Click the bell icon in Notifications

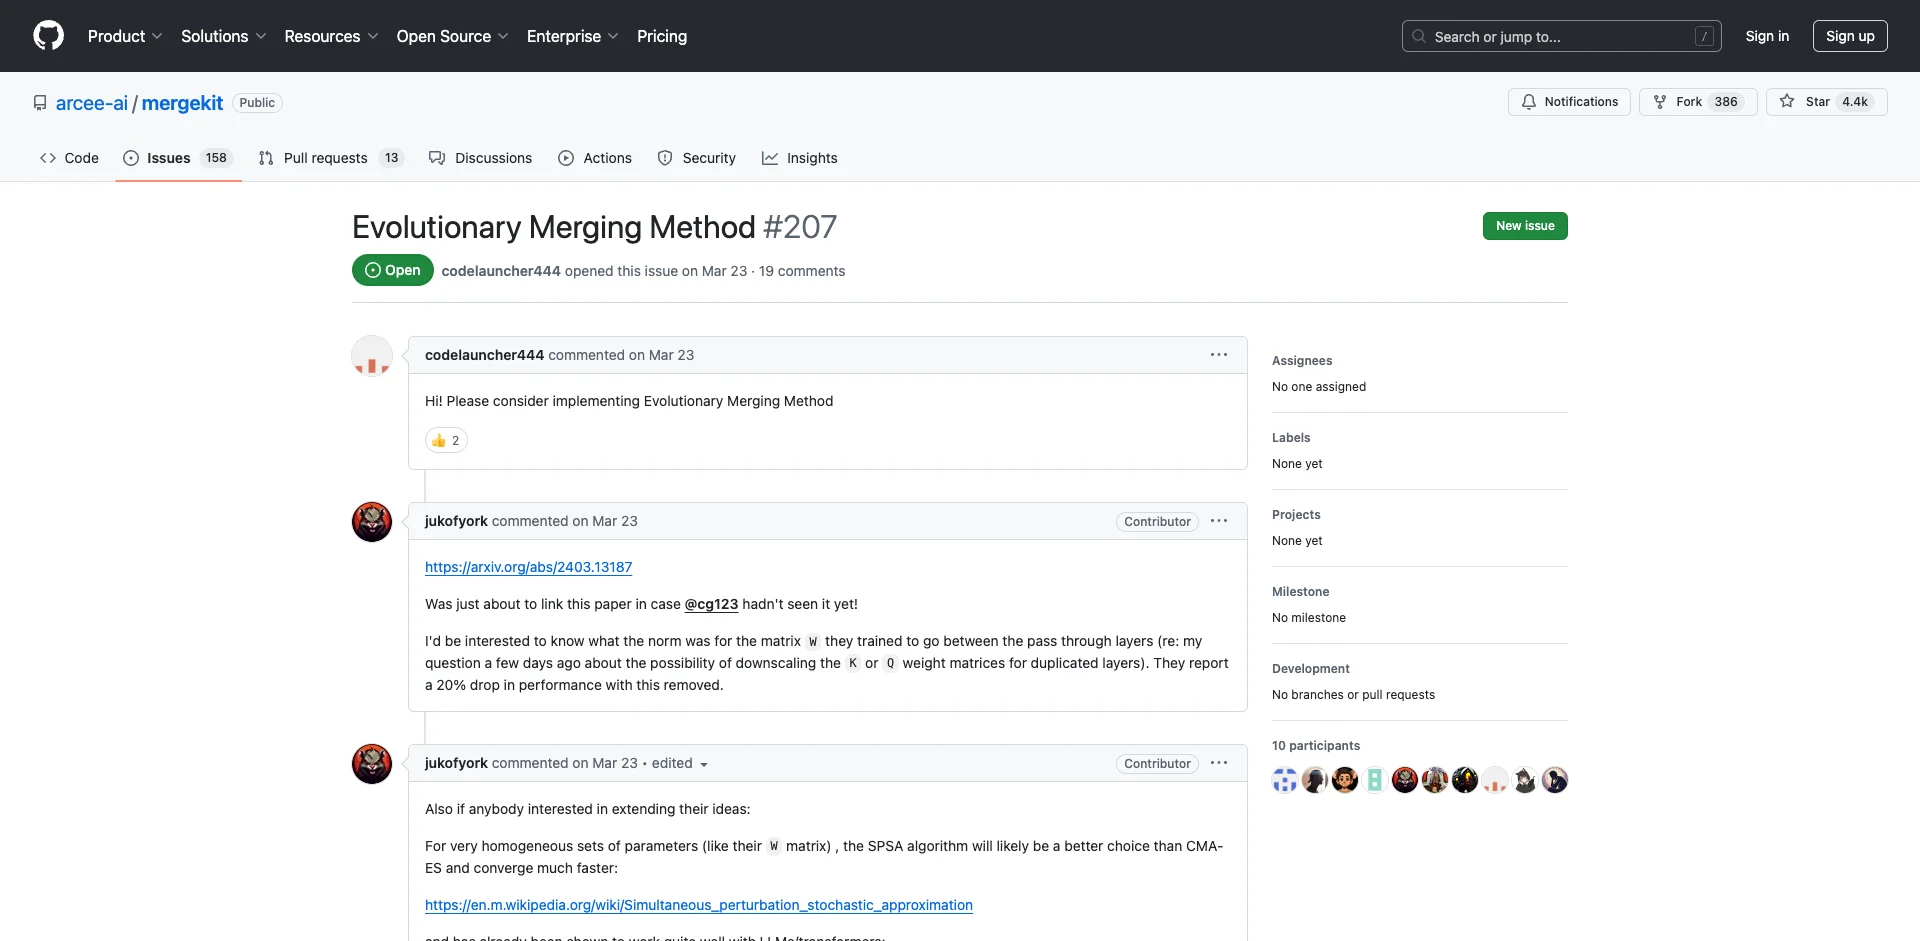point(1529,102)
